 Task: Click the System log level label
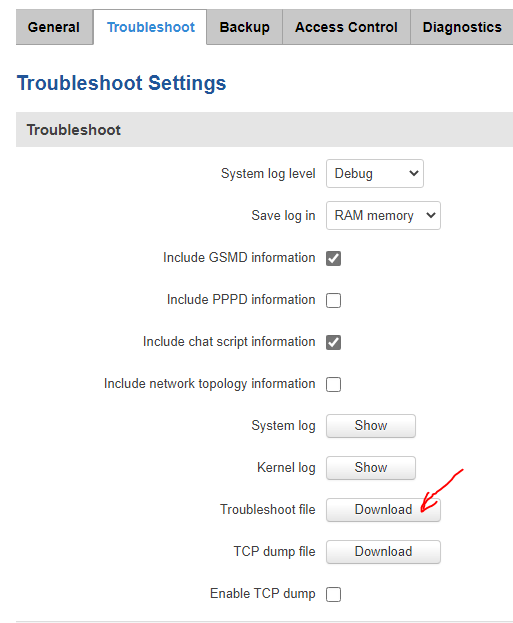268,174
